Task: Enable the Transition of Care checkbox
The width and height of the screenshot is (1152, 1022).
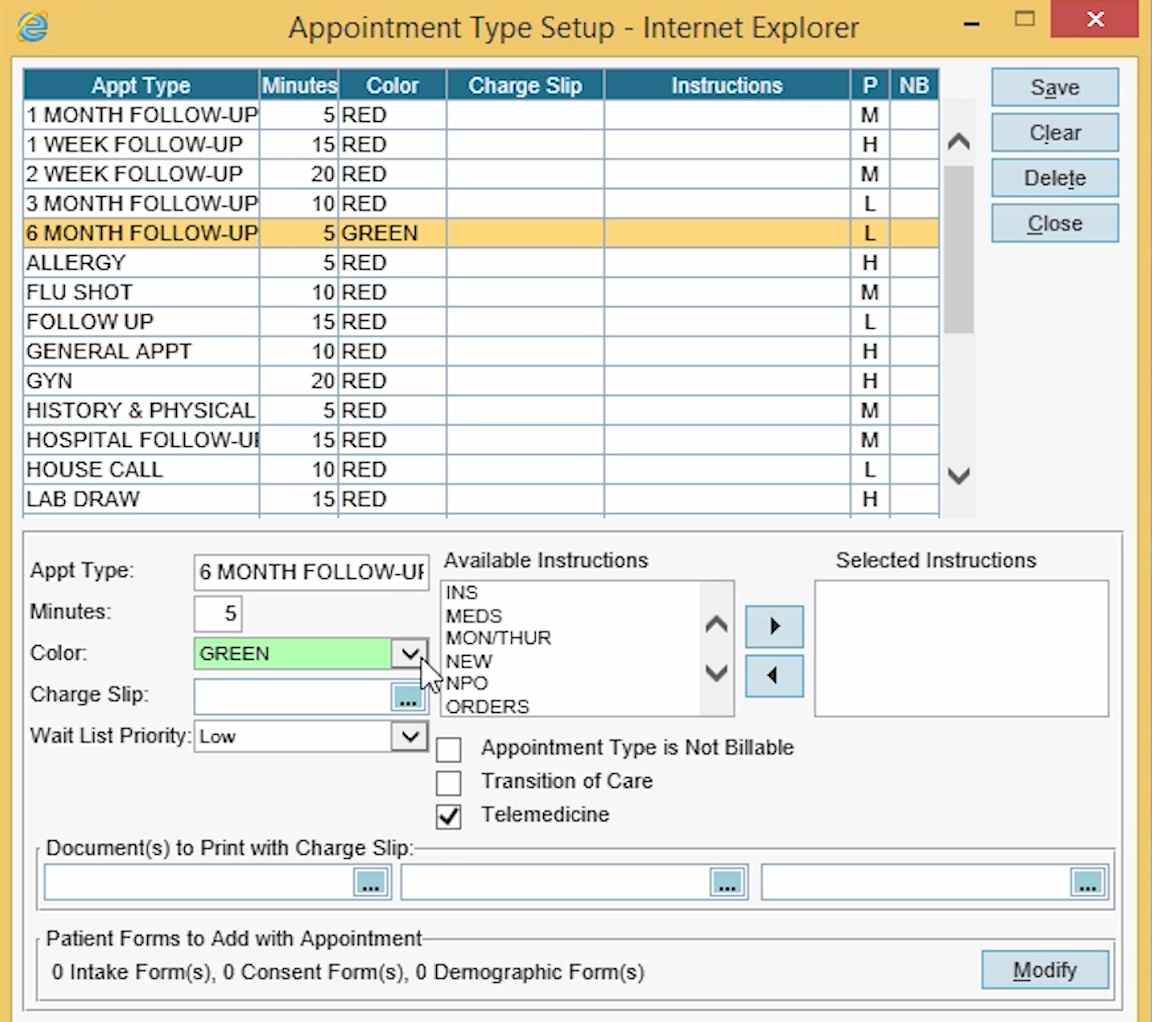Action: pyautogui.click(x=449, y=782)
